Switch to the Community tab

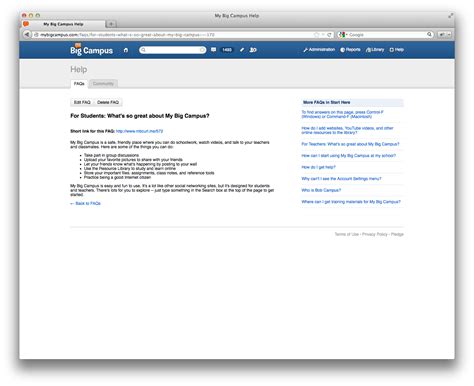[103, 84]
